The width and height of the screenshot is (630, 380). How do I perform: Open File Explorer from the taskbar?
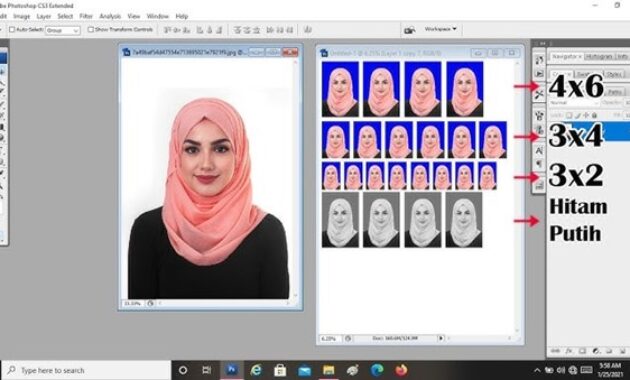point(328,370)
